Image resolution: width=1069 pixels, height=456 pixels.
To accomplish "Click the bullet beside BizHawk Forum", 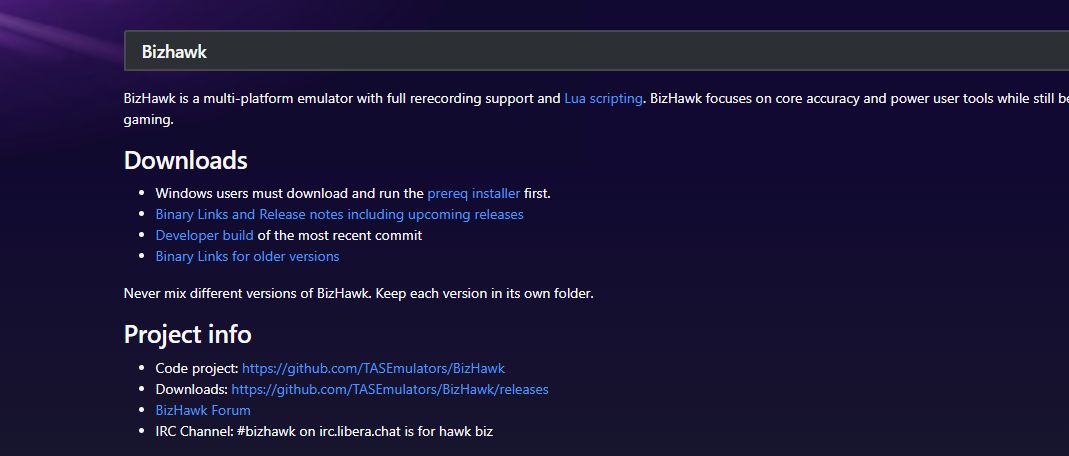I will (142, 410).
